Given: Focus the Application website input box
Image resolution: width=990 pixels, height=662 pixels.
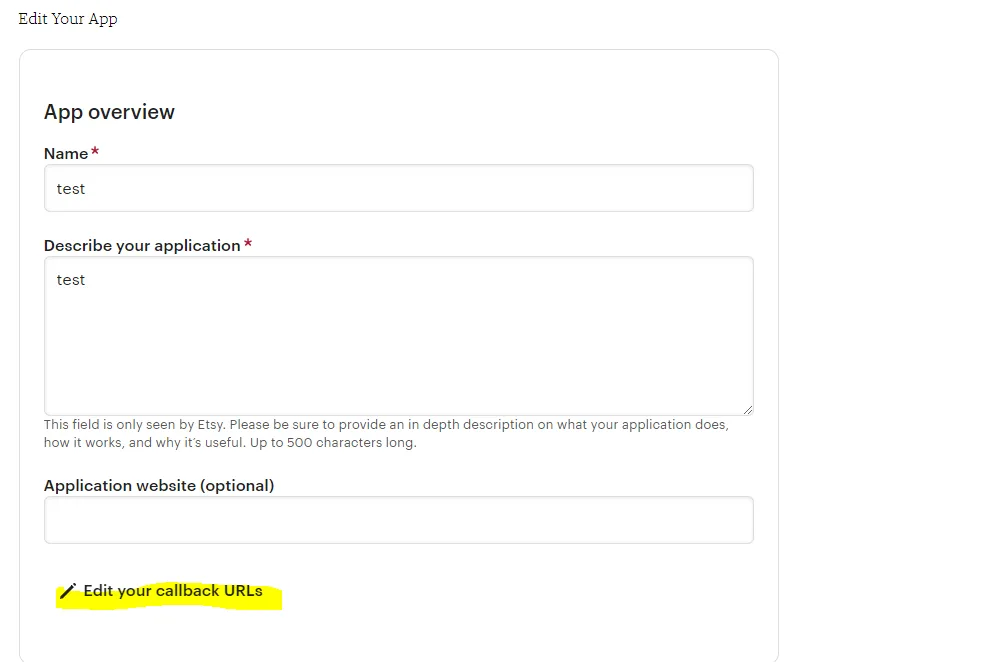Looking at the screenshot, I should pyautogui.click(x=398, y=520).
